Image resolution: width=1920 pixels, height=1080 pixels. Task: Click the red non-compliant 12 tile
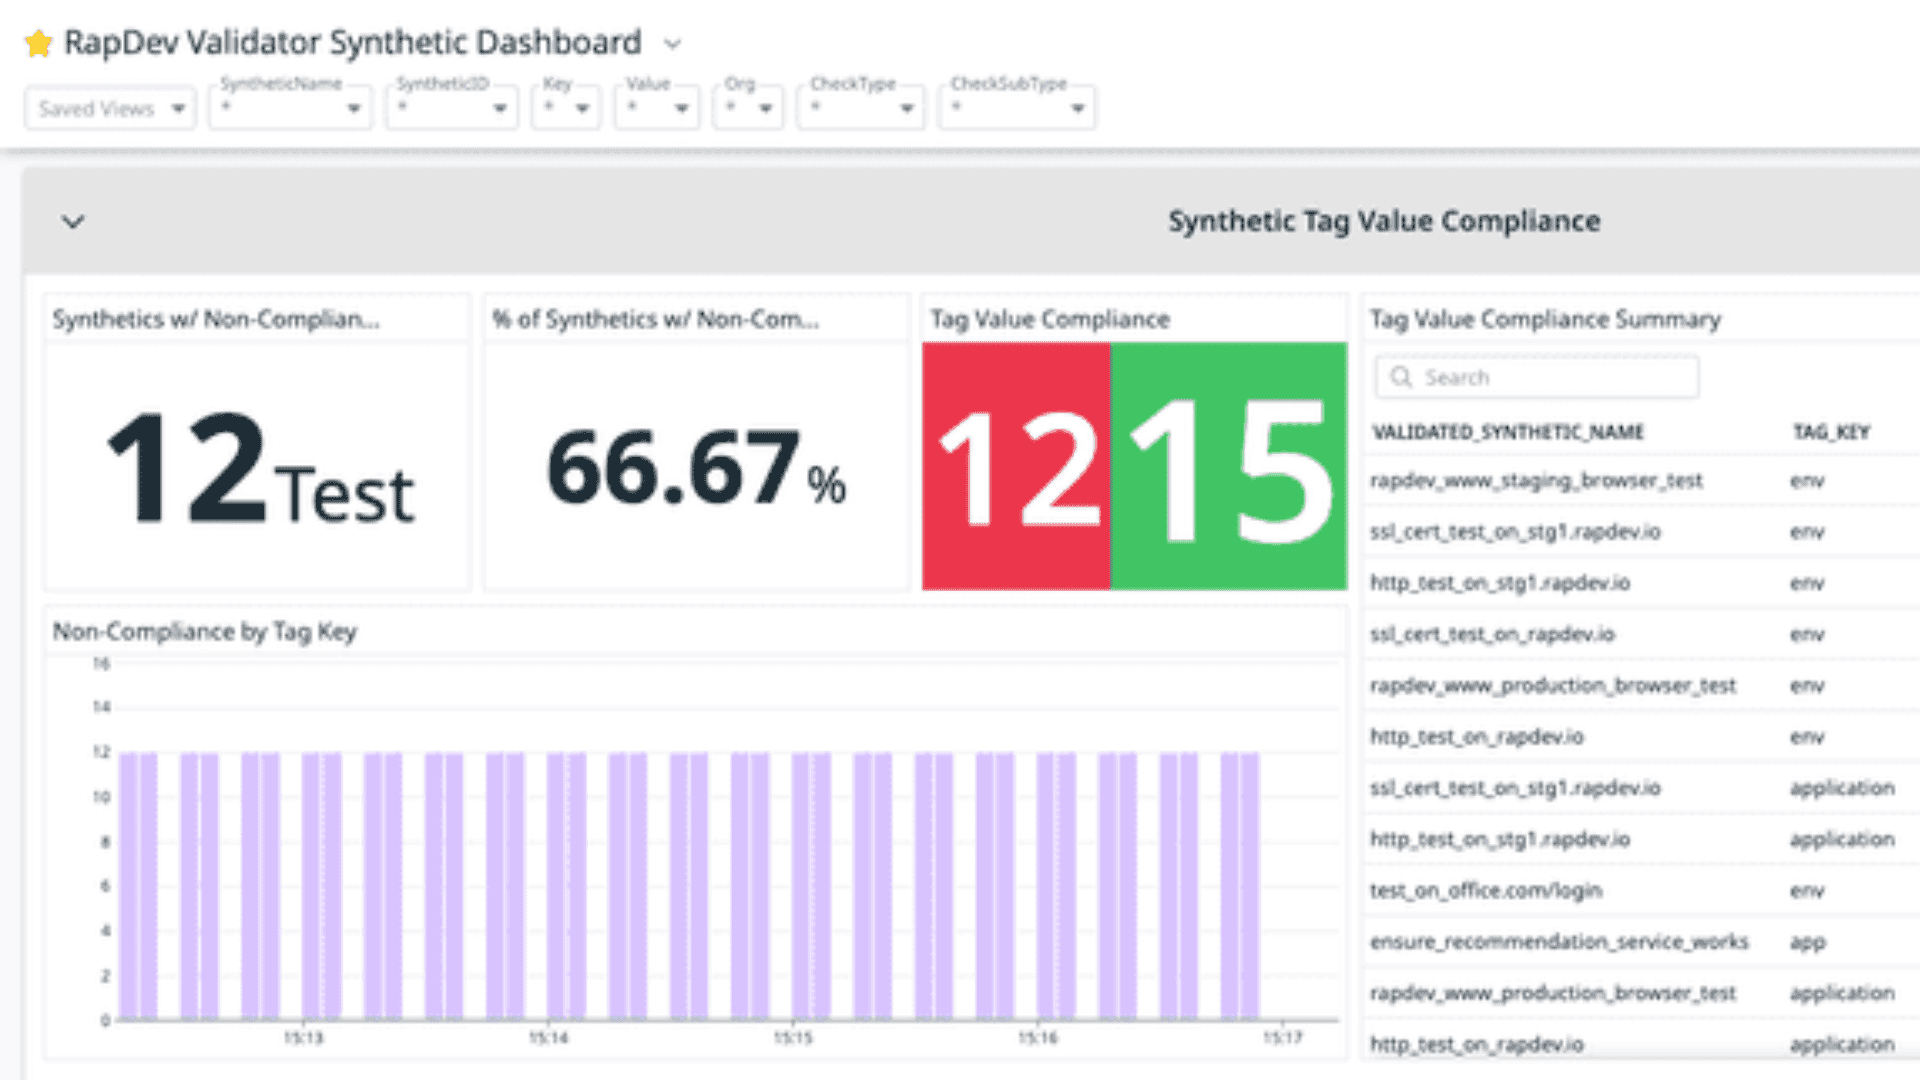1016,466
